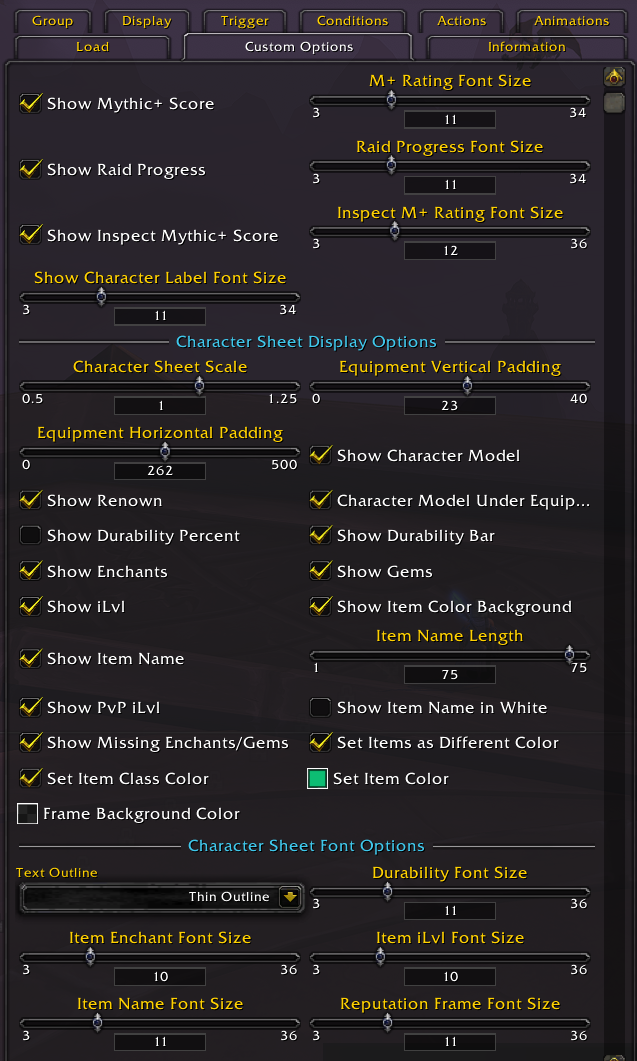Click the M+ Rating Font Size value field
Viewport: 637px width, 1061px height.
450,120
